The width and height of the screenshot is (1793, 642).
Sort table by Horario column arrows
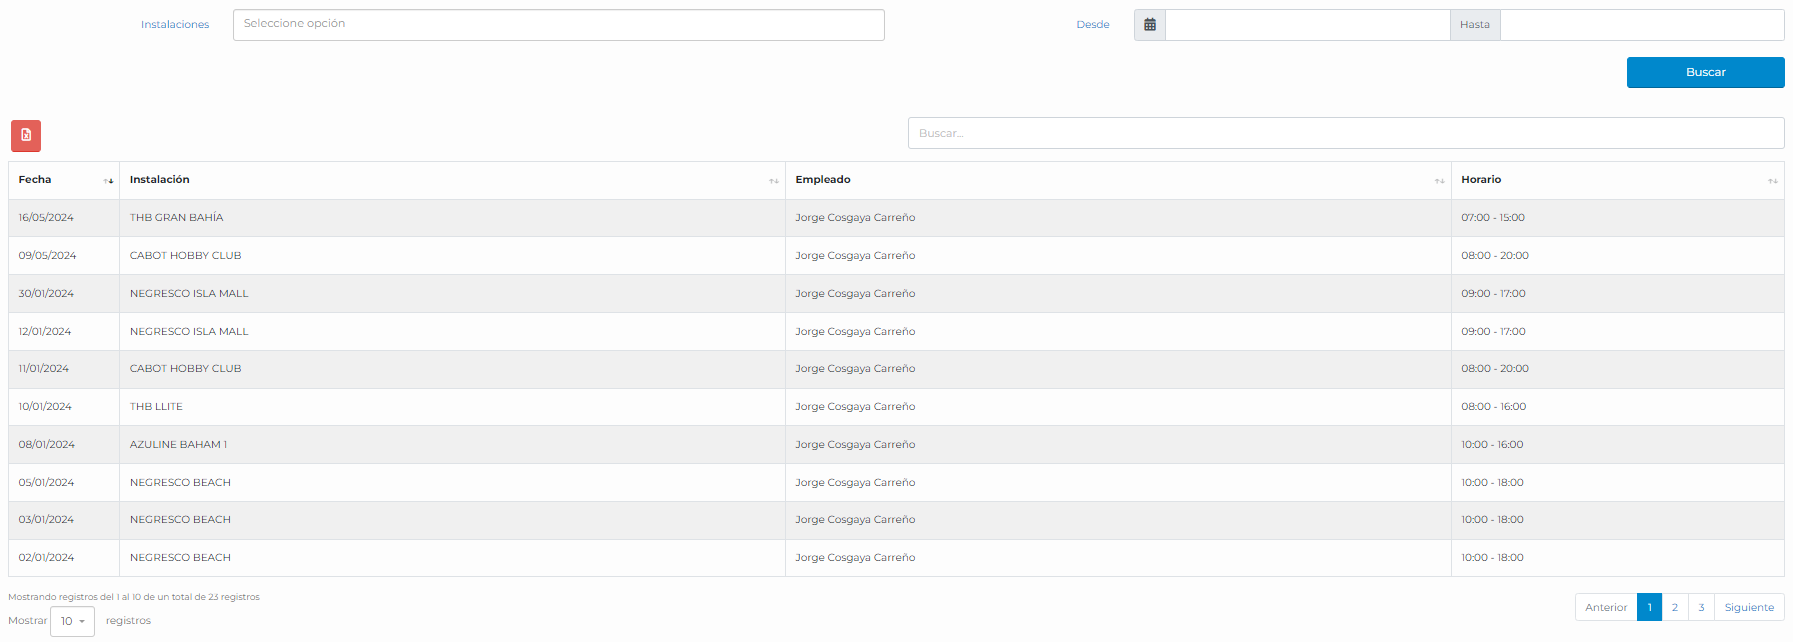coord(1772,181)
